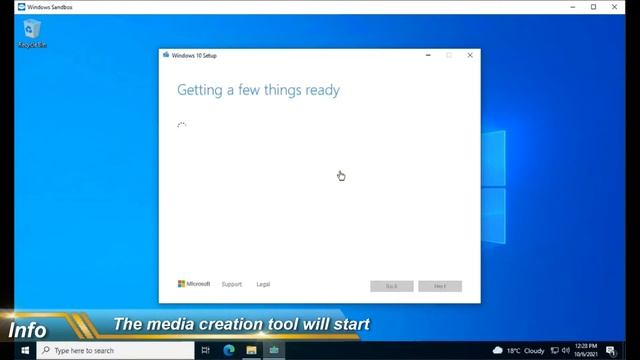Minimize the Windows 10 Setup window
This screenshot has width=640, height=360.
point(428,55)
